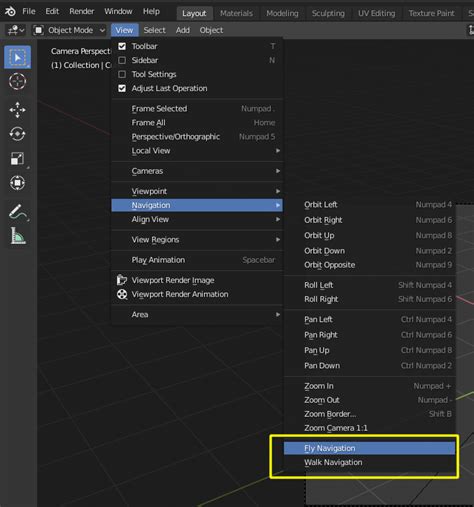Choose Zoom Out
This screenshot has height=507, width=474.
(x=370, y=400)
